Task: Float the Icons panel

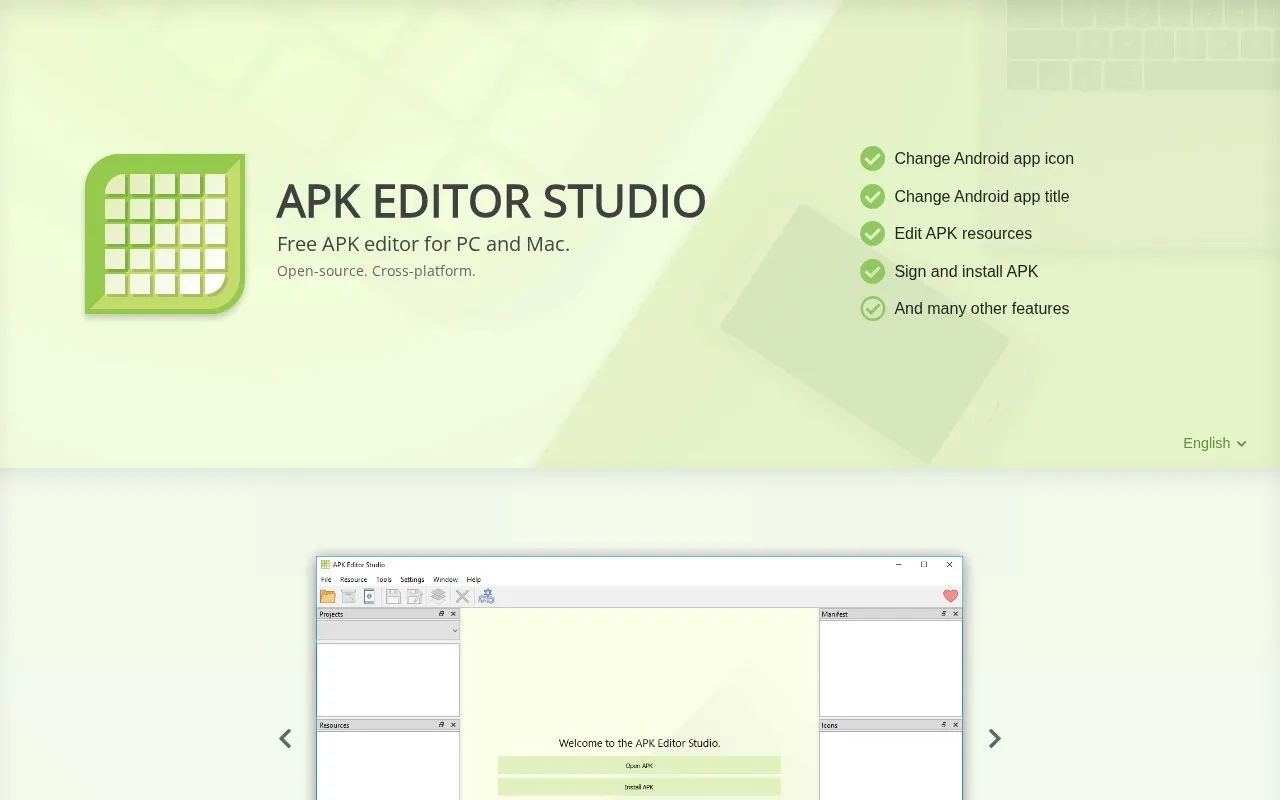Action: click(x=944, y=725)
